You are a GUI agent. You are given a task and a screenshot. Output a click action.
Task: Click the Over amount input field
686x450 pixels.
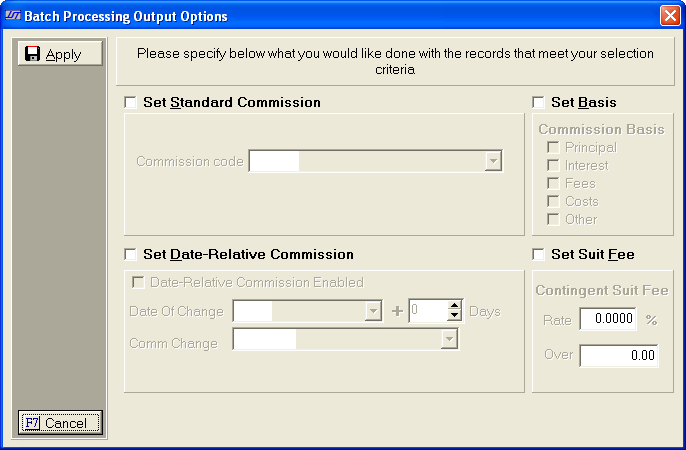point(618,355)
